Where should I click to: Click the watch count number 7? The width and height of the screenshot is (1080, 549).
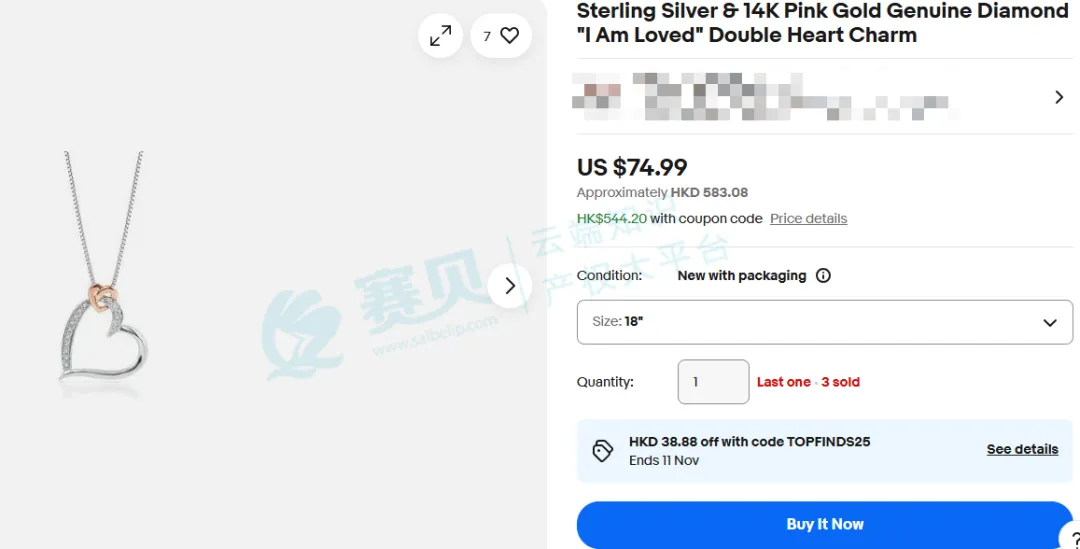click(487, 36)
